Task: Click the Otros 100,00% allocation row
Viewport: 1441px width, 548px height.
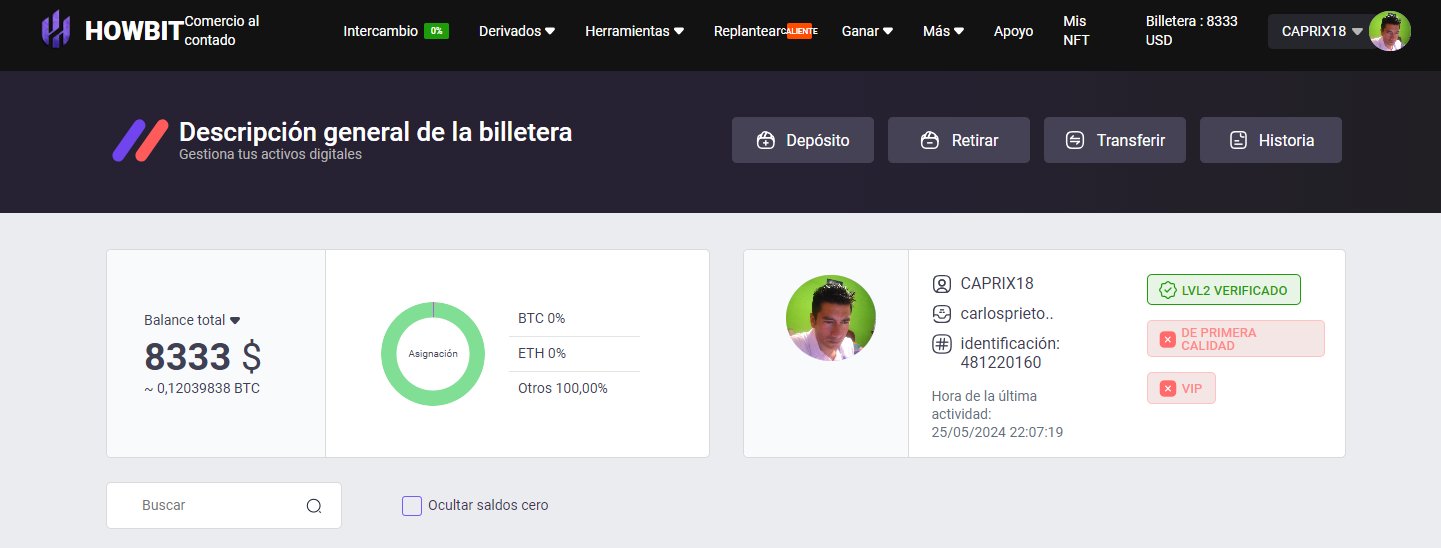Action: 574,388
